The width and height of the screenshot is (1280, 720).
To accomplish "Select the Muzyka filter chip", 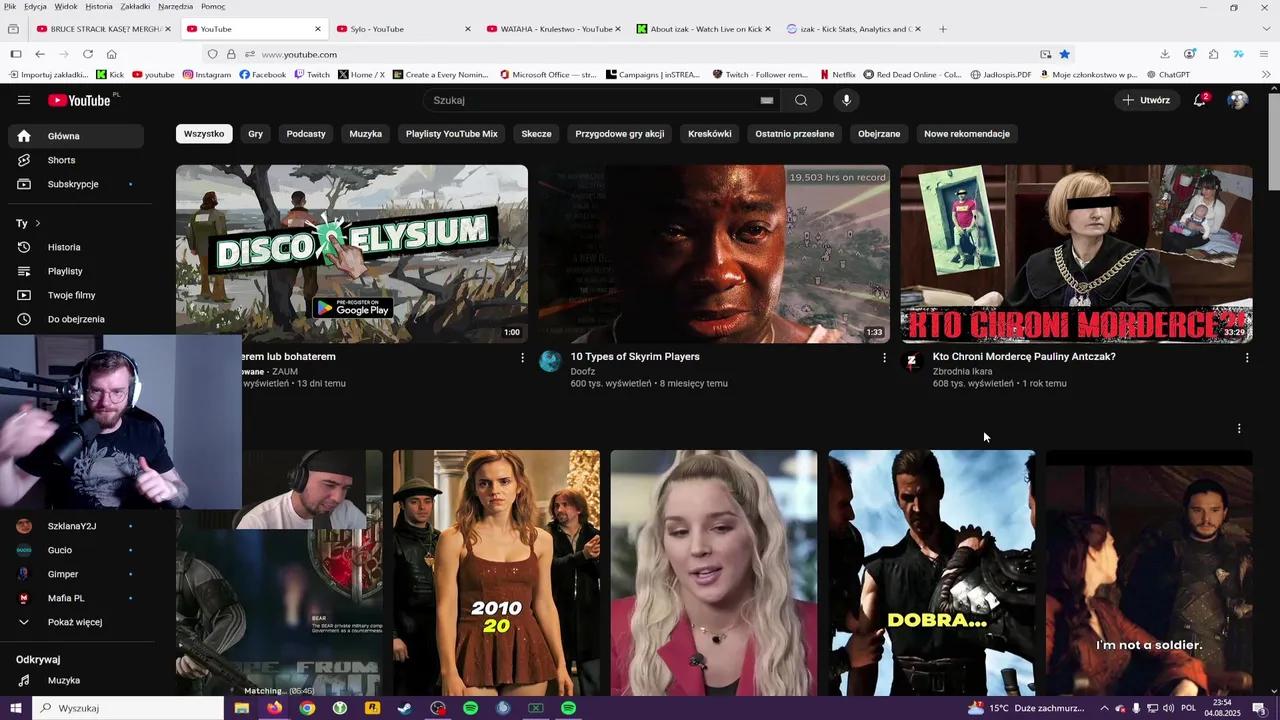I will pos(366,133).
